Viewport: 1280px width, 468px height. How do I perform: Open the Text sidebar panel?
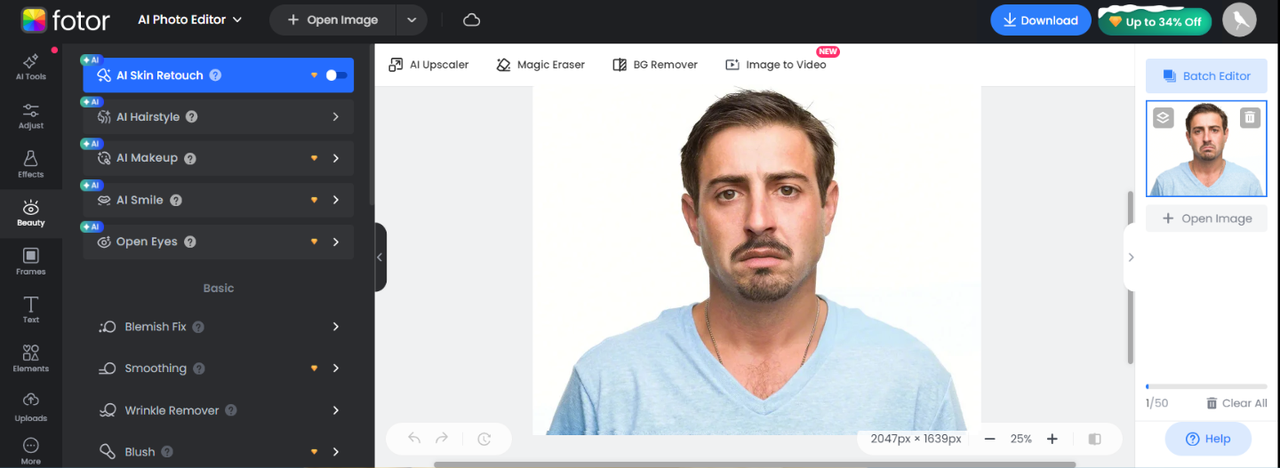pyautogui.click(x=31, y=310)
